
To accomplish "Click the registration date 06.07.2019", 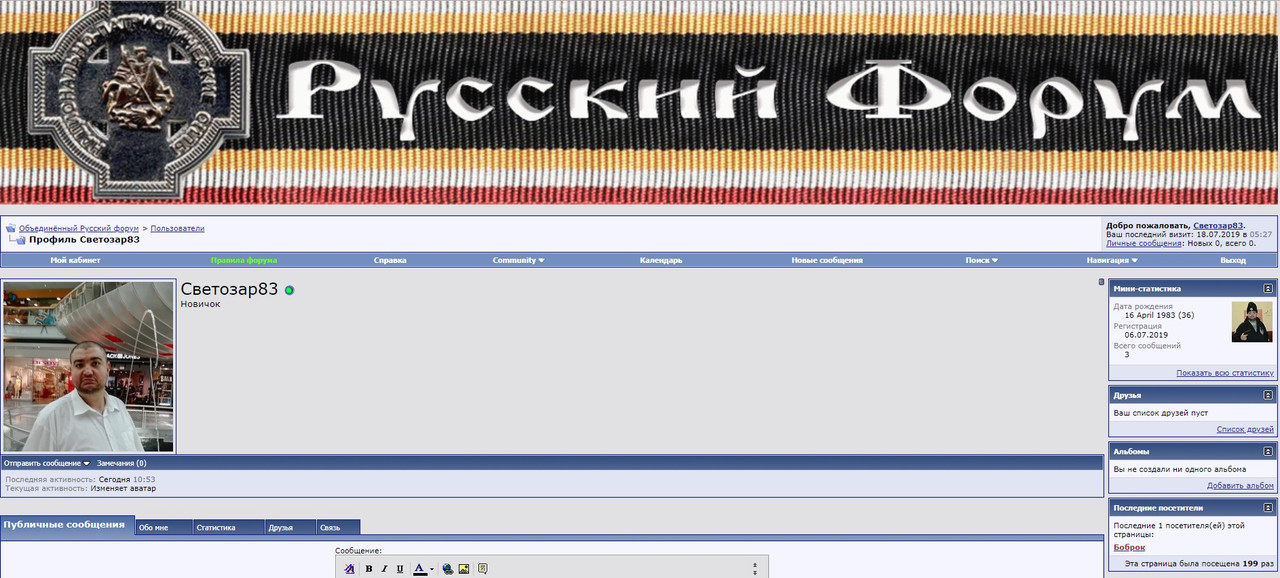I will coord(1146,335).
